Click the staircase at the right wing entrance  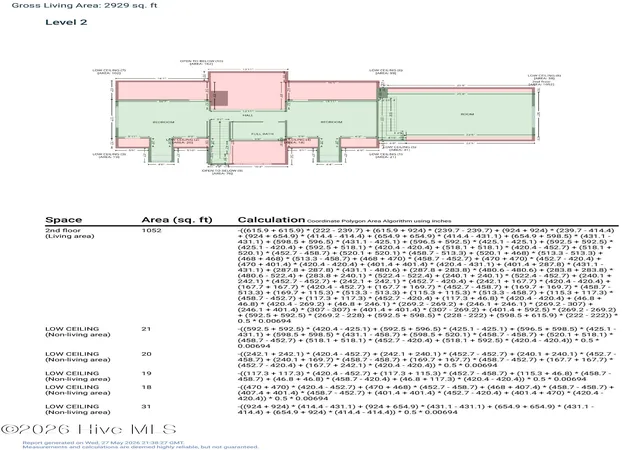[x=388, y=117]
